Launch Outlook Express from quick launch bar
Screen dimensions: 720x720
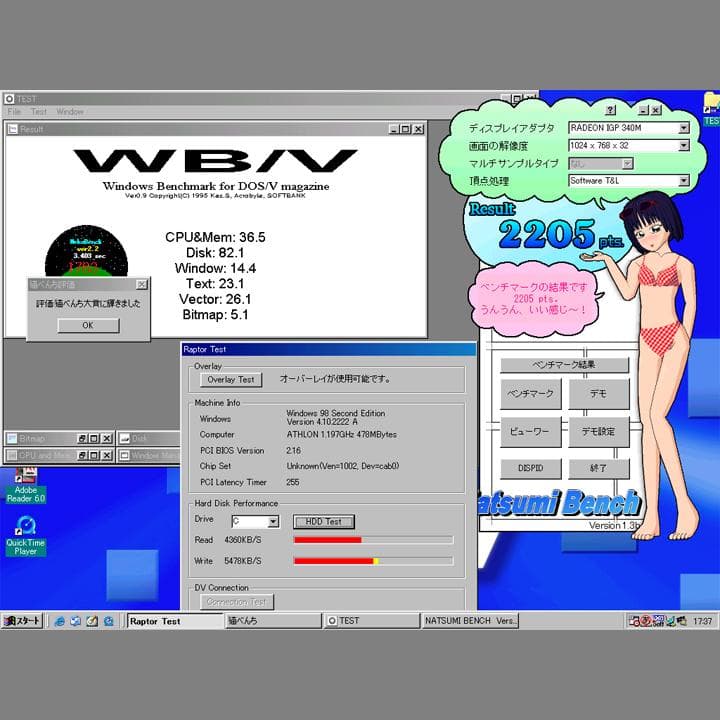click(x=75, y=621)
